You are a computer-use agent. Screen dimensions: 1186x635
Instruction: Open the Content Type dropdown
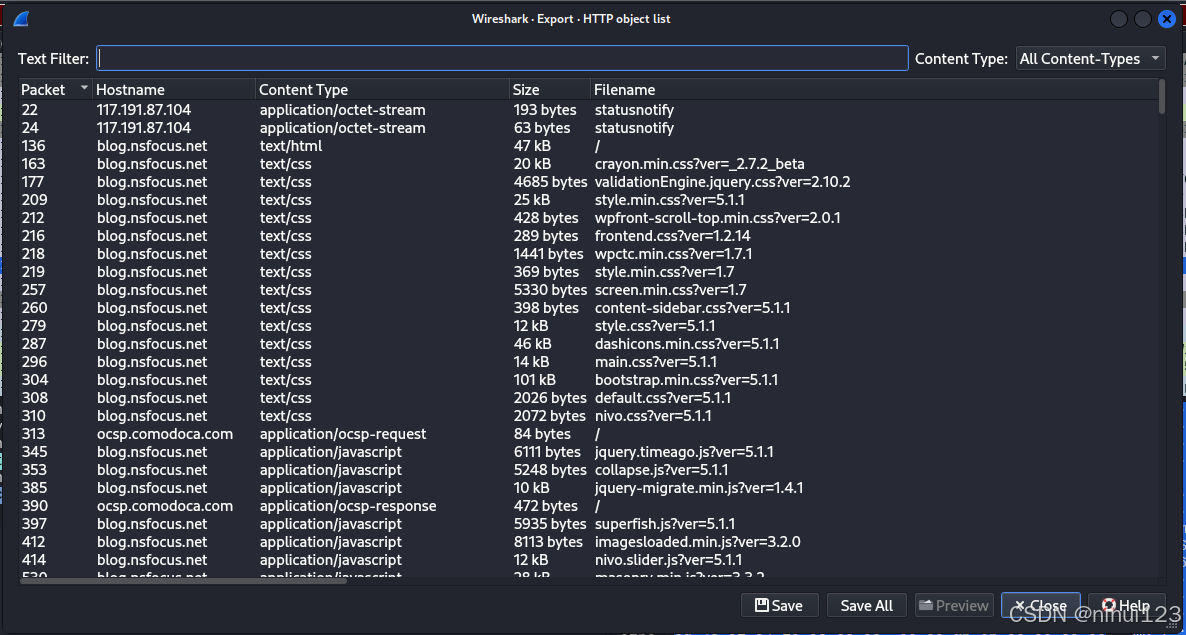coord(1090,58)
